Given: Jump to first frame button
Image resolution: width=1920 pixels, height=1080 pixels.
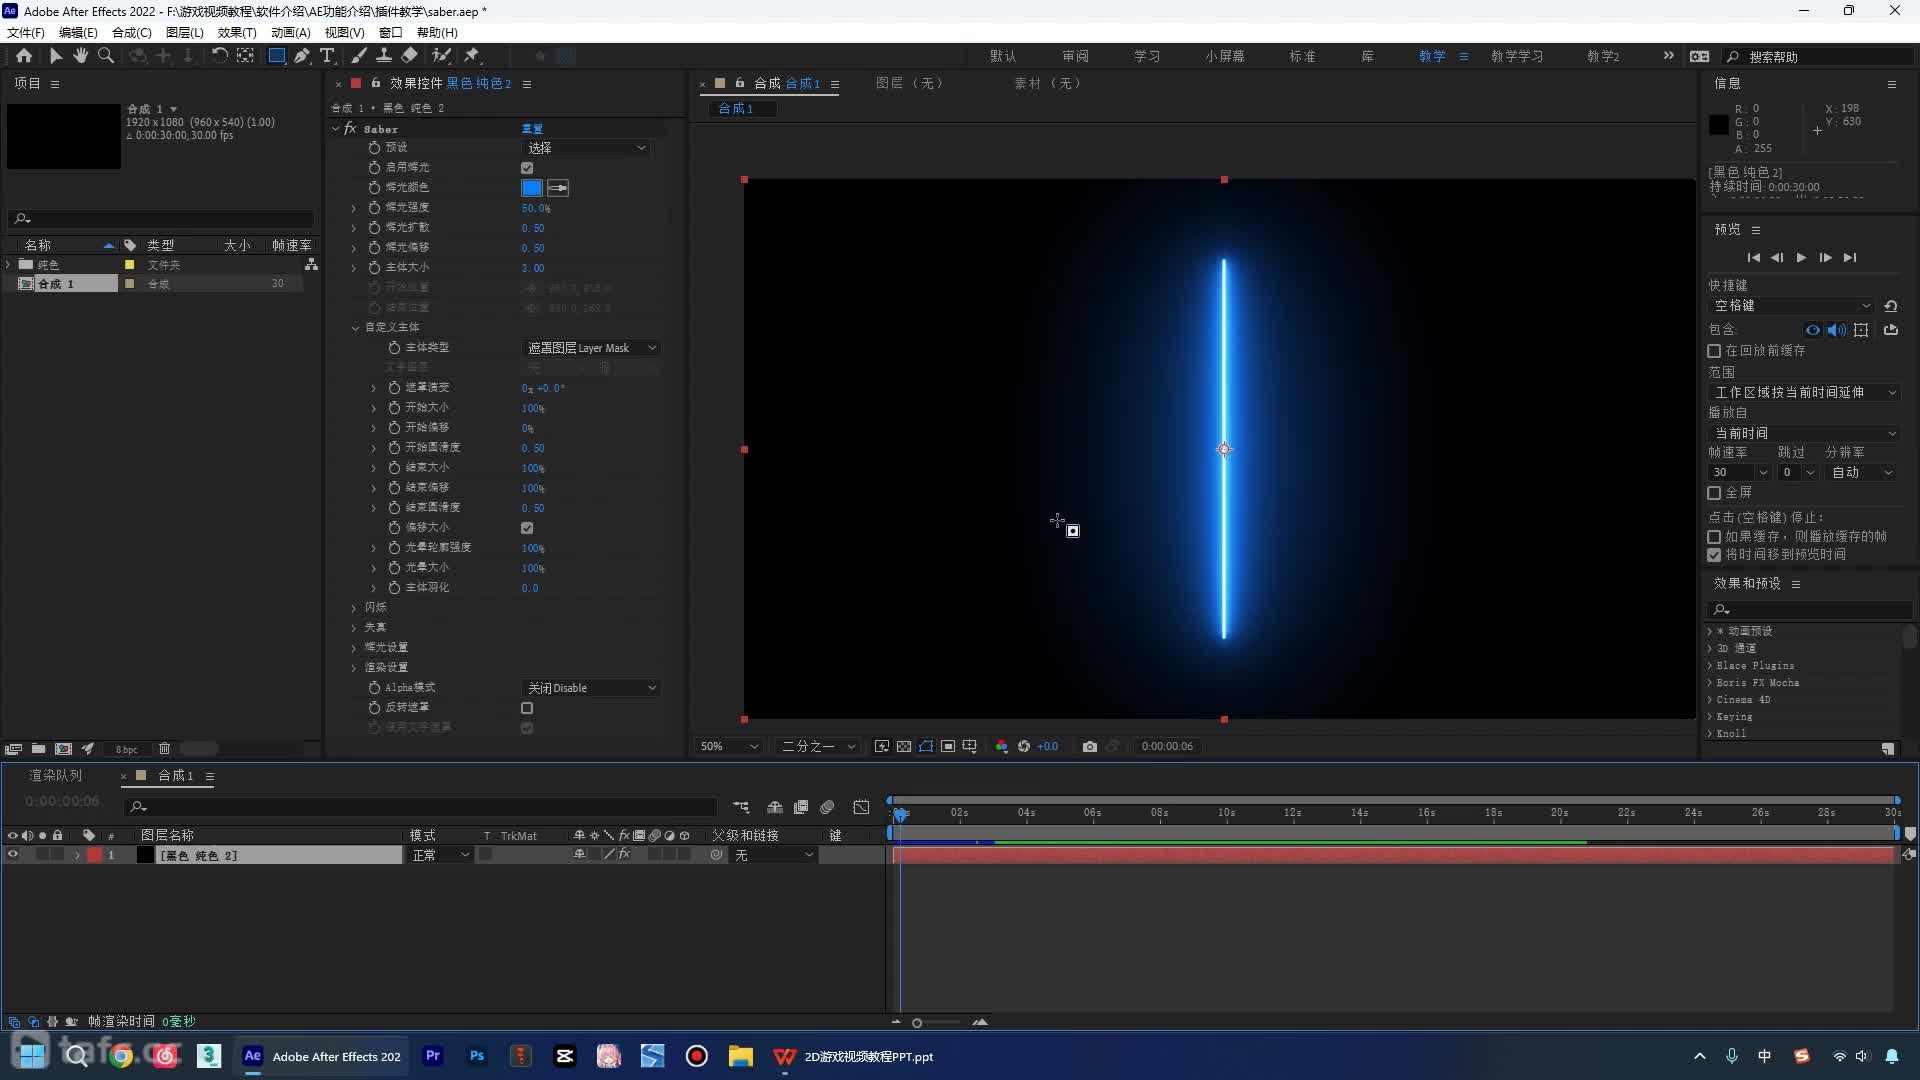Looking at the screenshot, I should click(x=1753, y=258).
